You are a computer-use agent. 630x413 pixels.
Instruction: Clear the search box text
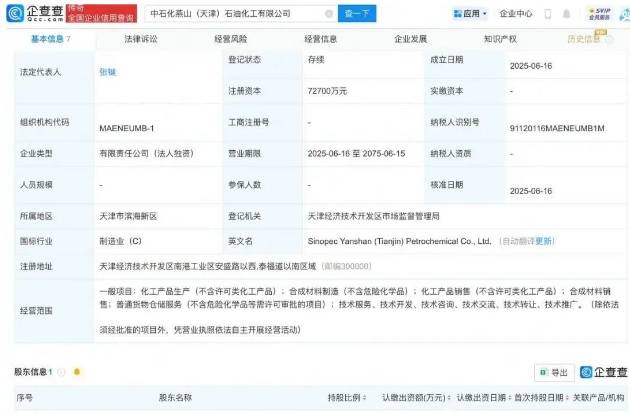pyautogui.click(x=323, y=14)
